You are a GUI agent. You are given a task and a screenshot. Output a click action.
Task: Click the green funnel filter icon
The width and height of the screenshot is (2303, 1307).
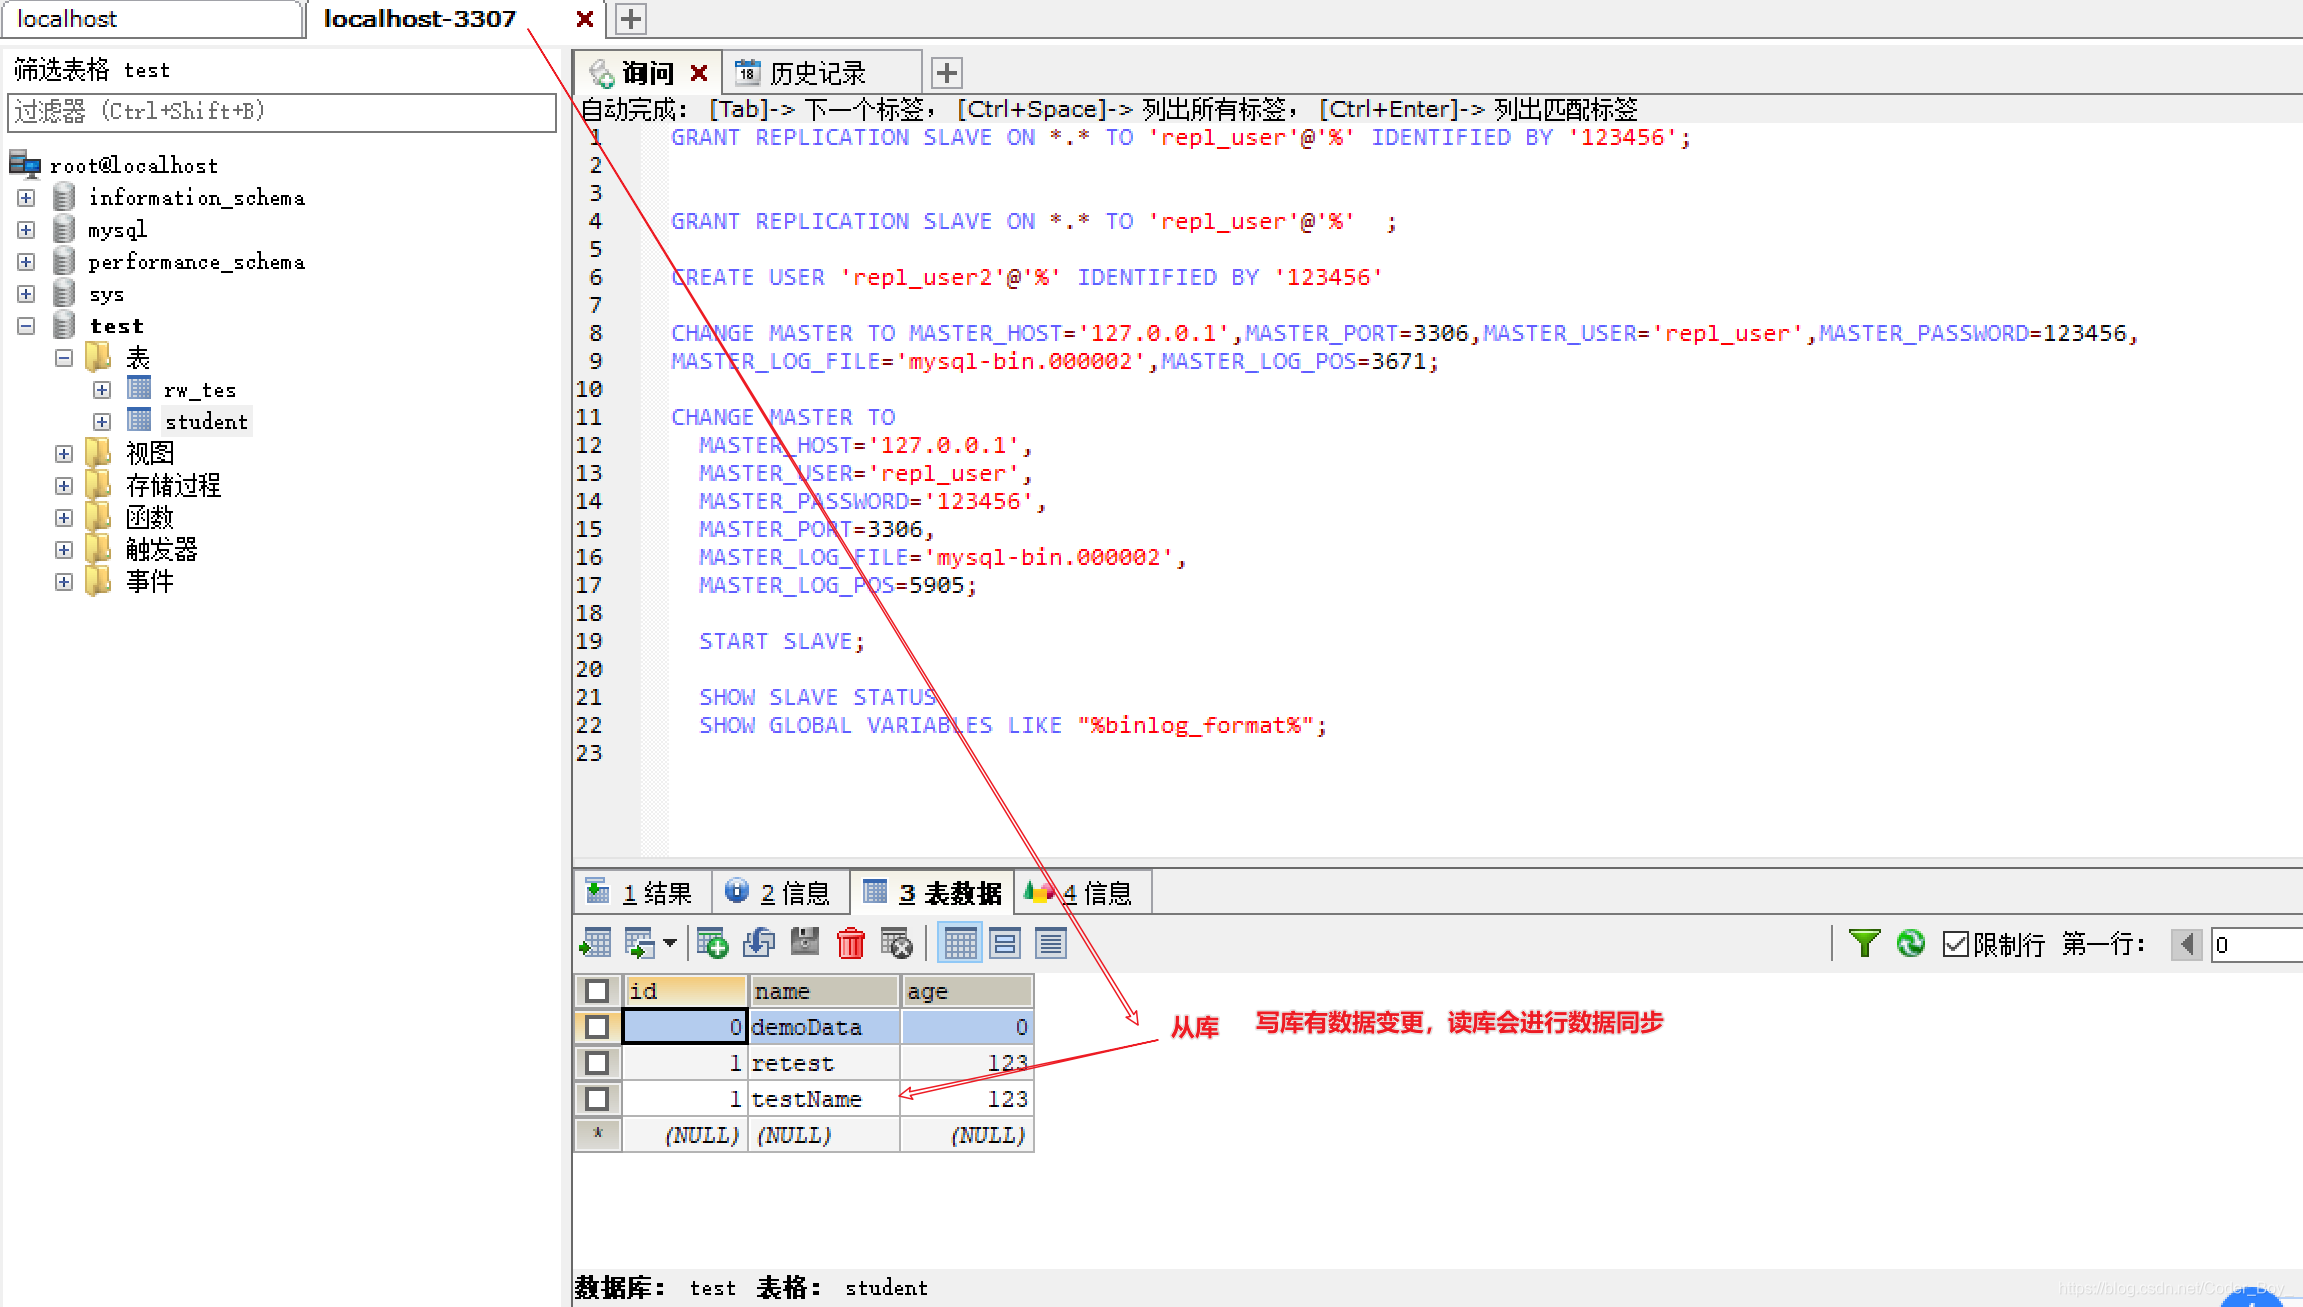coord(1864,943)
